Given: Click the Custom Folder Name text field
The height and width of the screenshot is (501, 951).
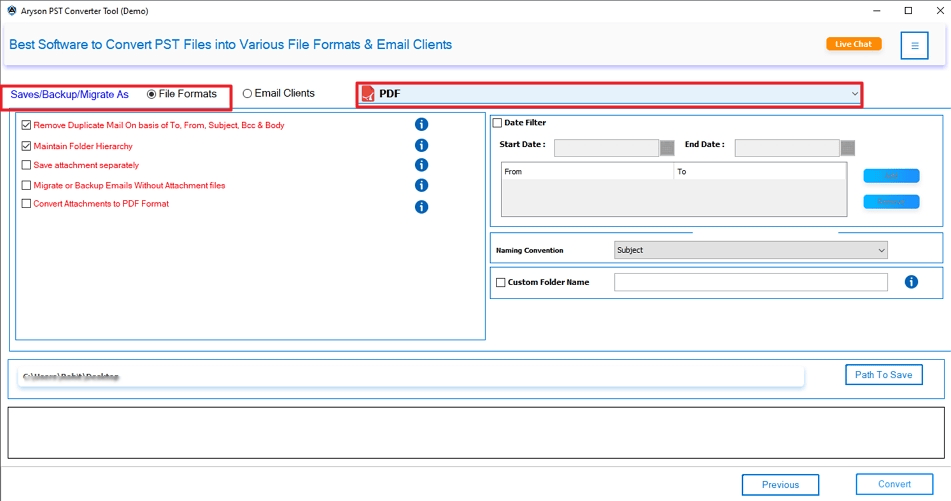Looking at the screenshot, I should (x=750, y=282).
